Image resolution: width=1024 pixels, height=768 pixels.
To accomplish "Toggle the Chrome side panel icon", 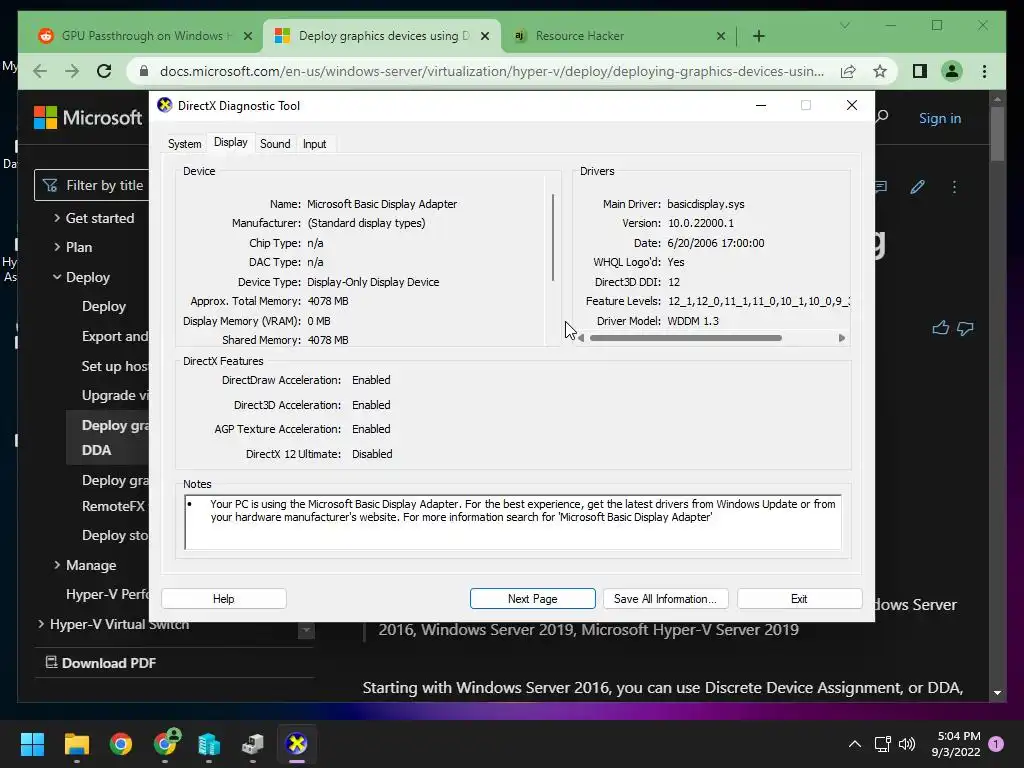I will [x=920, y=71].
